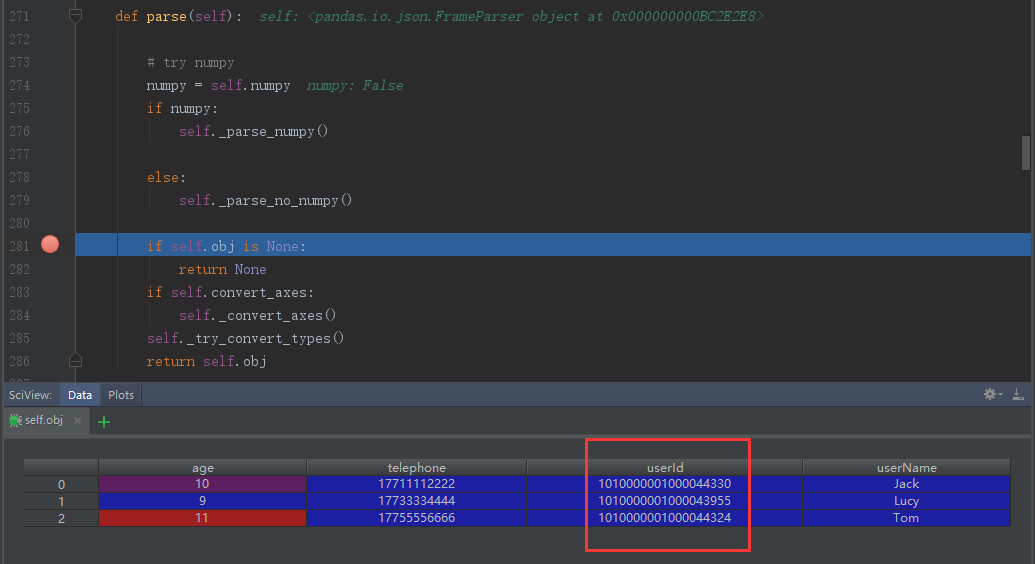Click the editor vertical scrollbar thumb
Screen dimensions: 1035x564
[1025, 153]
